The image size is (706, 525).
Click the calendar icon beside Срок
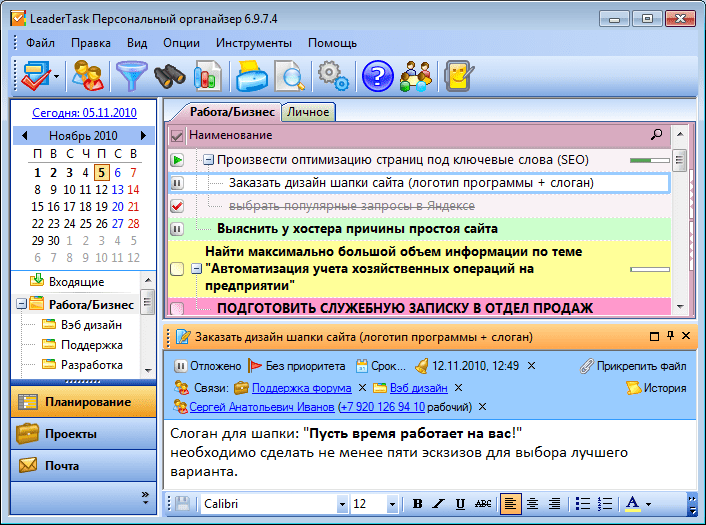coord(362,366)
